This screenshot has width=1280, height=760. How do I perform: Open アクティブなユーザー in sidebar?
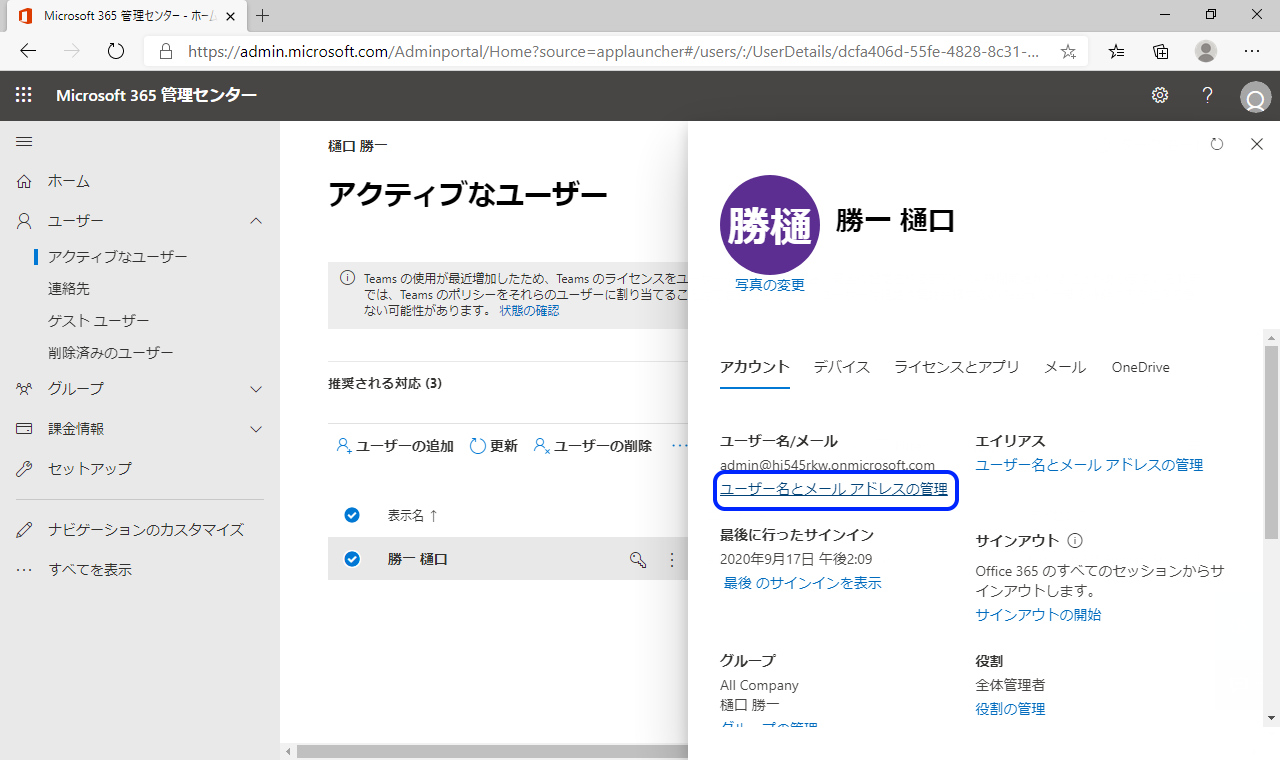118,257
